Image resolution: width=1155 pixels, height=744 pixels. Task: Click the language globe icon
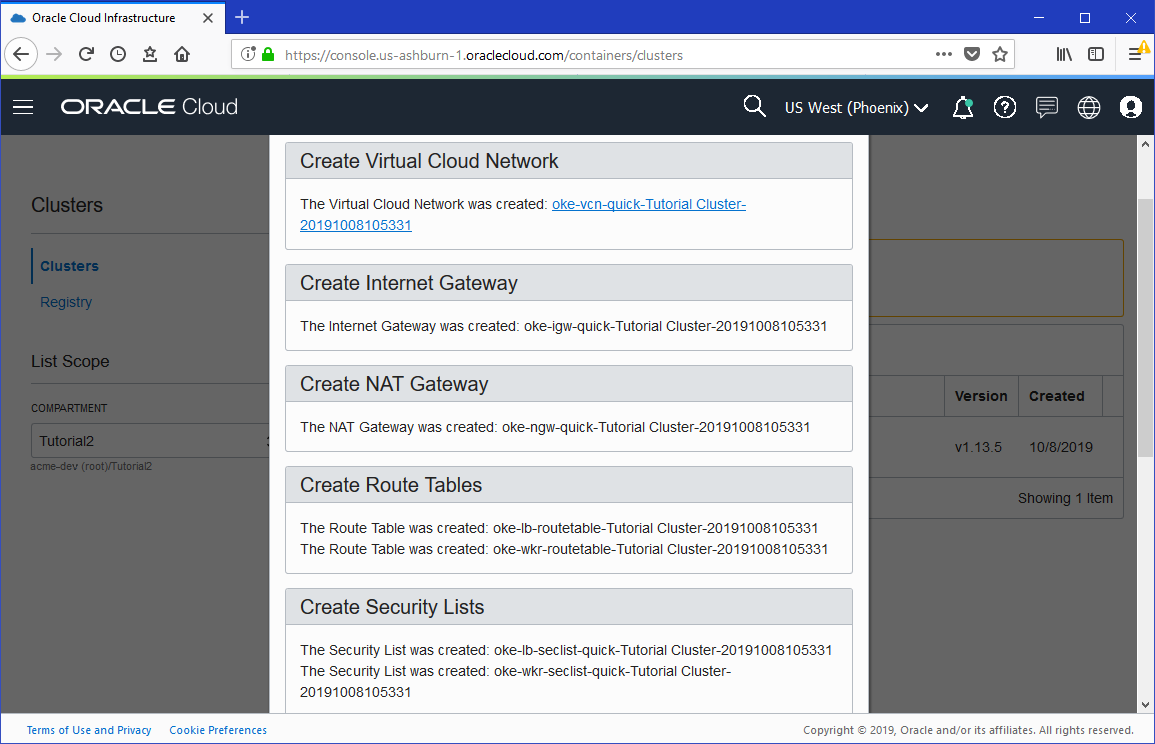(x=1089, y=107)
